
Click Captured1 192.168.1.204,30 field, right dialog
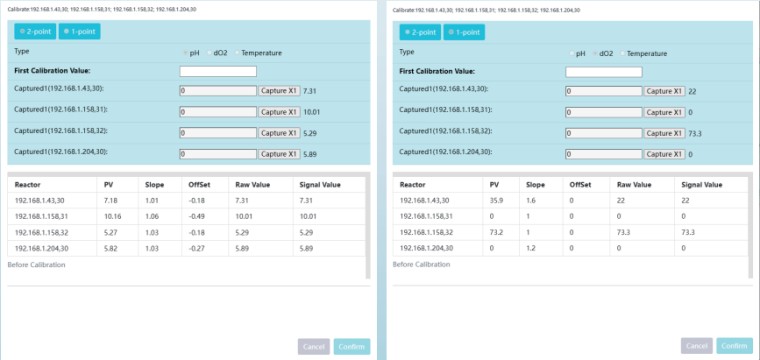(x=604, y=155)
